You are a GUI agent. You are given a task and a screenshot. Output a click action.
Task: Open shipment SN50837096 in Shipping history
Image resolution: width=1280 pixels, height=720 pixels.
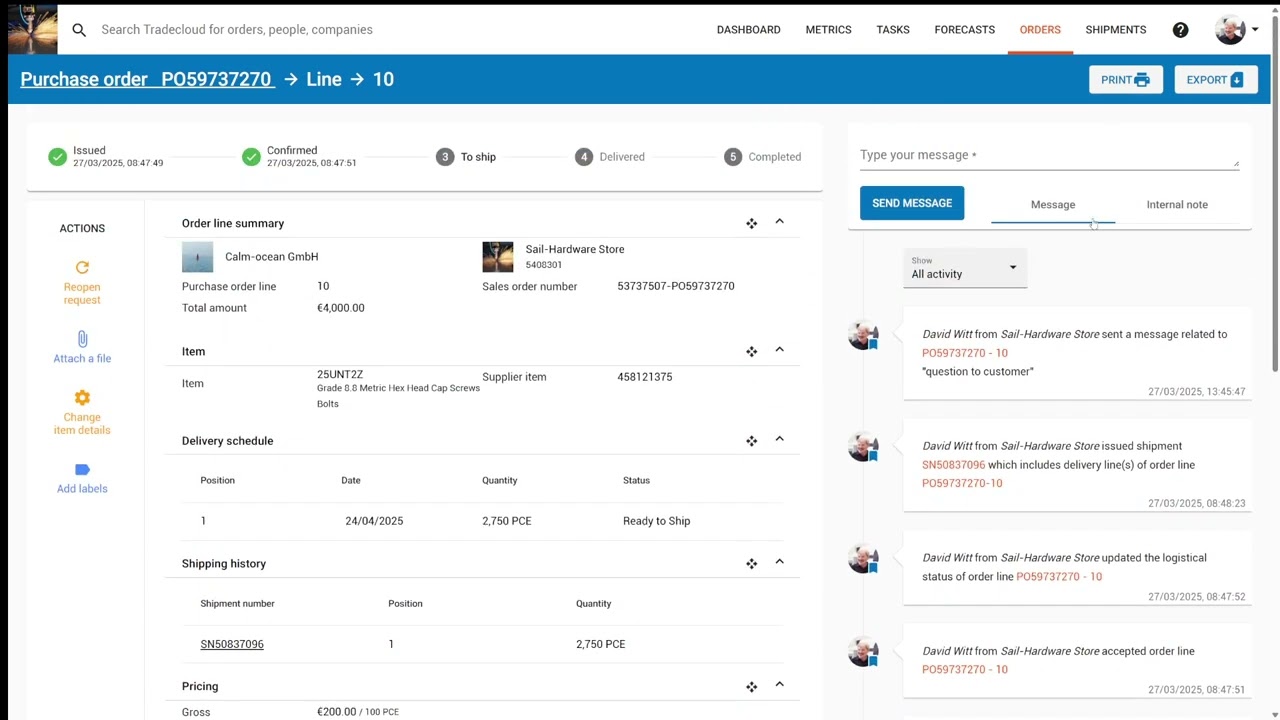coord(232,644)
